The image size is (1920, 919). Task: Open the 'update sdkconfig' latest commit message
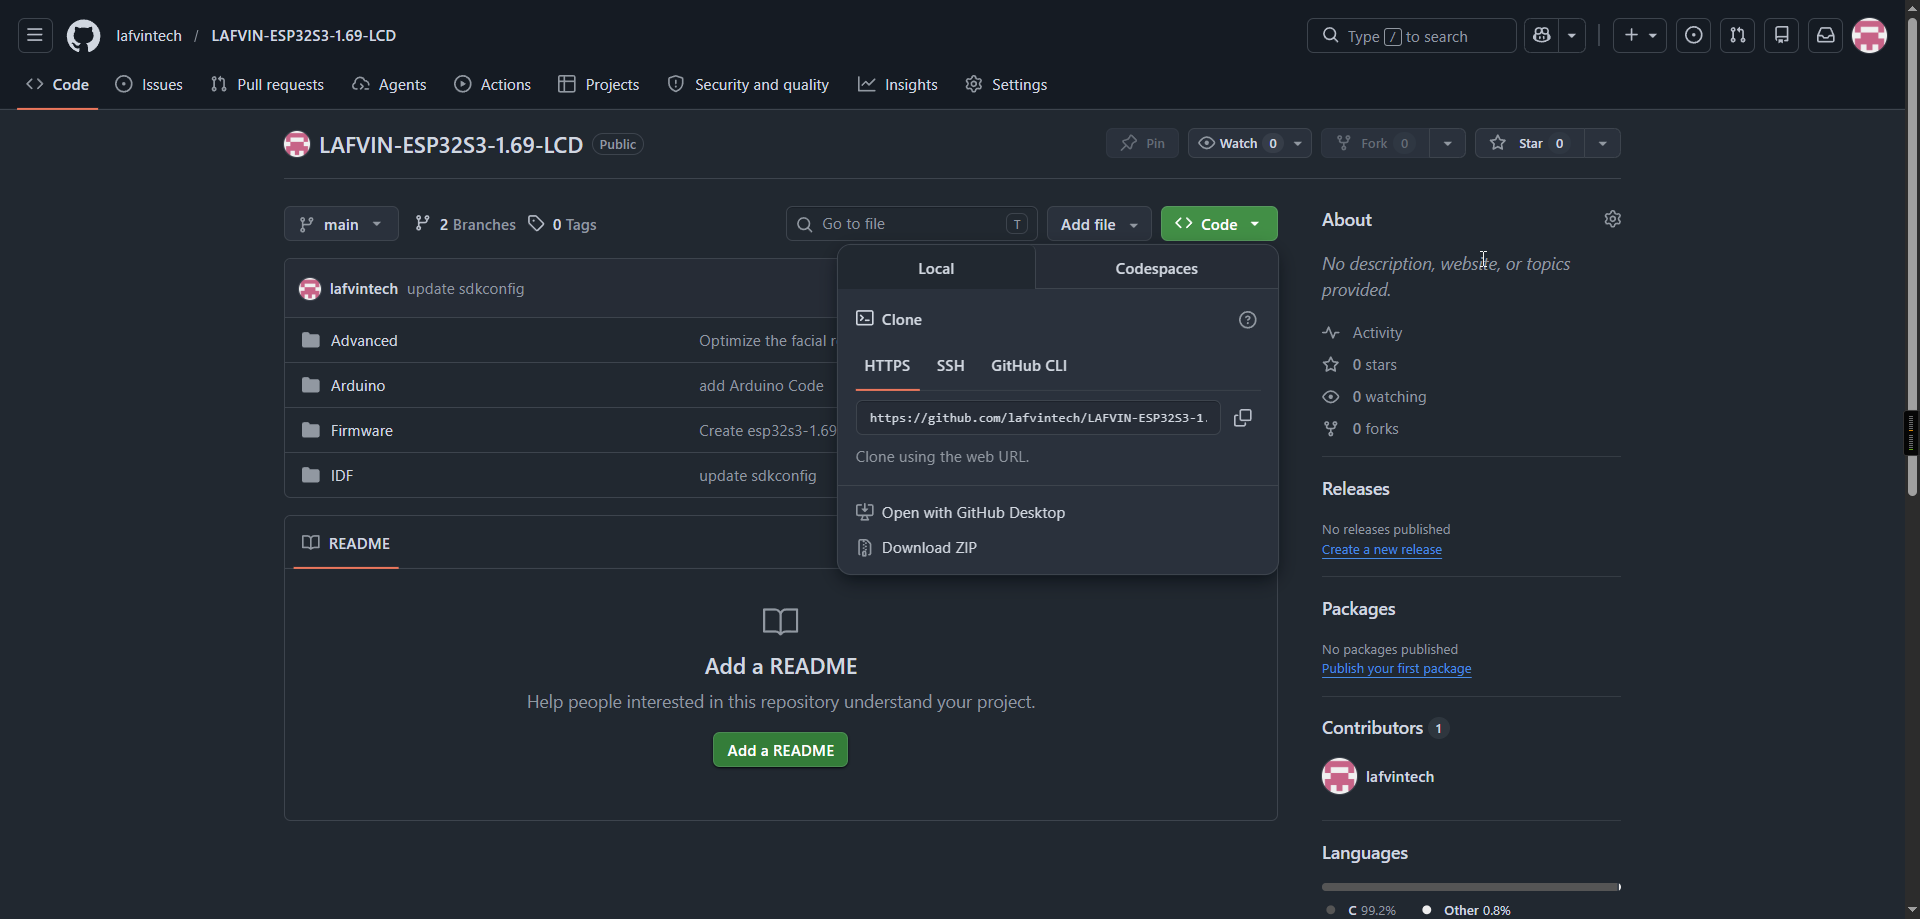point(465,289)
